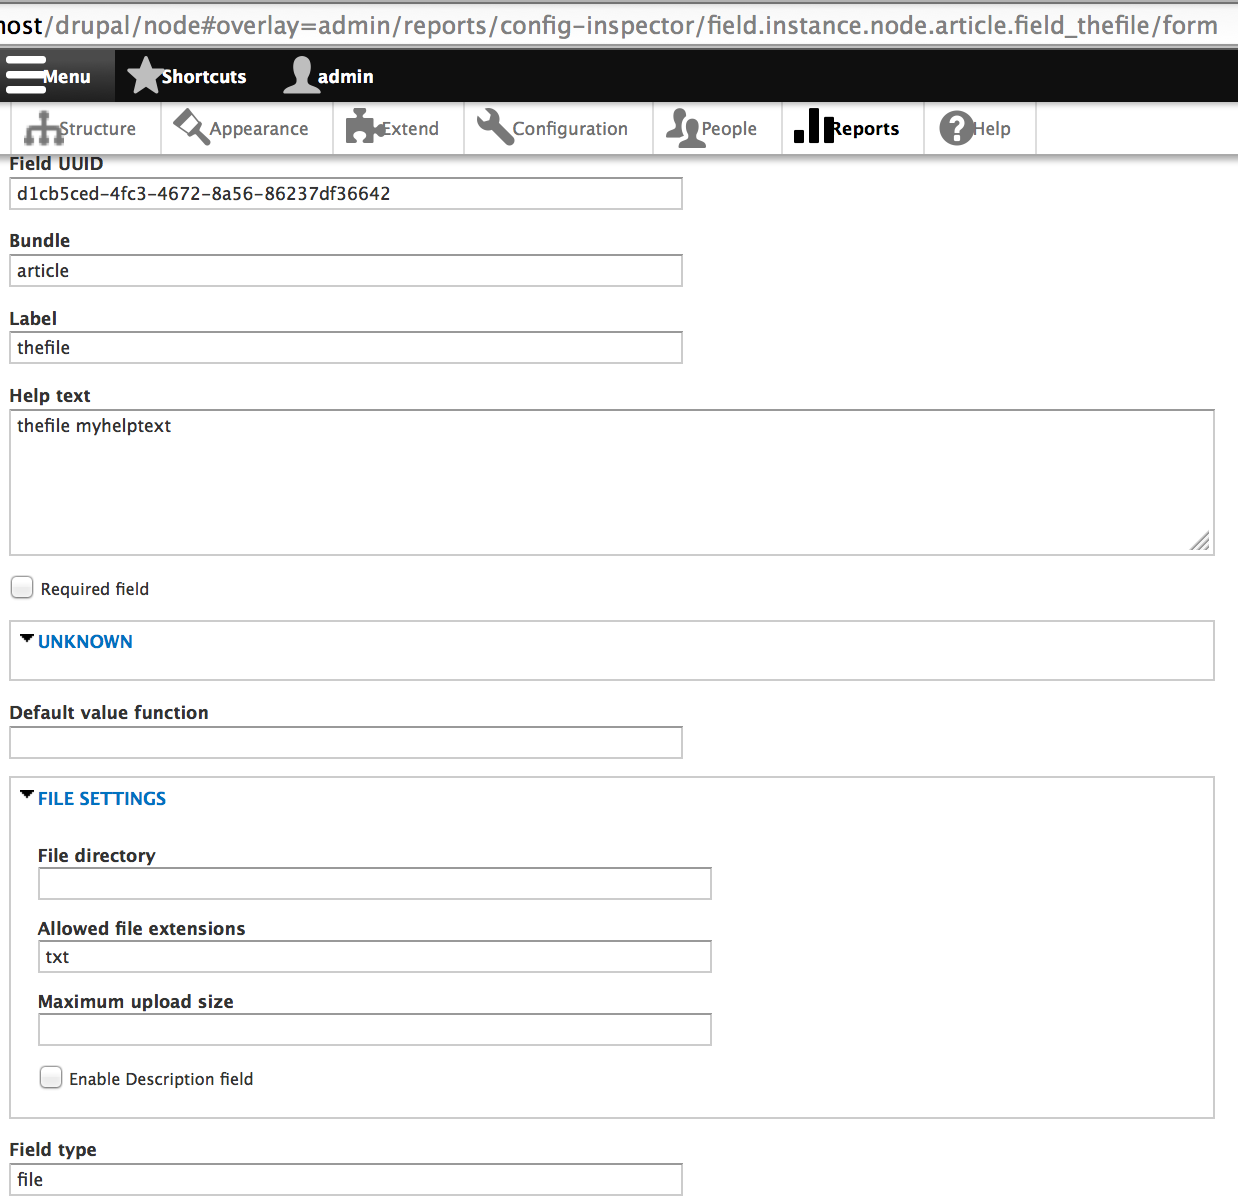Viewport: 1238px width, 1204px height.
Task: Click the Reports bar chart icon
Action: 813,126
